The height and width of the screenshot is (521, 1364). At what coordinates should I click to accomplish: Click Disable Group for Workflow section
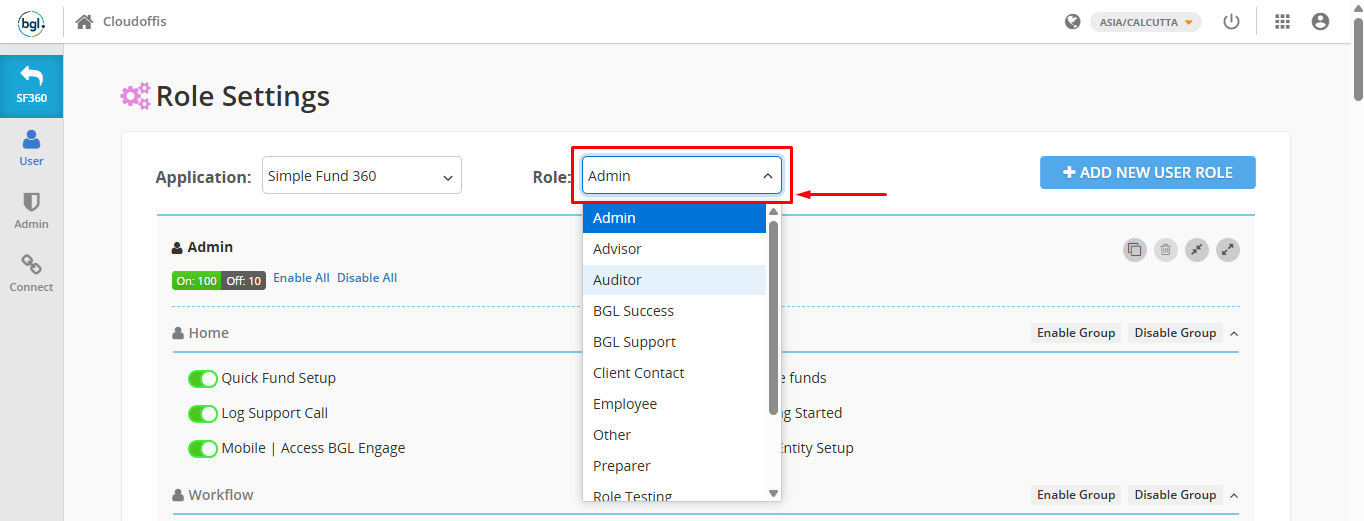[x=1175, y=495]
